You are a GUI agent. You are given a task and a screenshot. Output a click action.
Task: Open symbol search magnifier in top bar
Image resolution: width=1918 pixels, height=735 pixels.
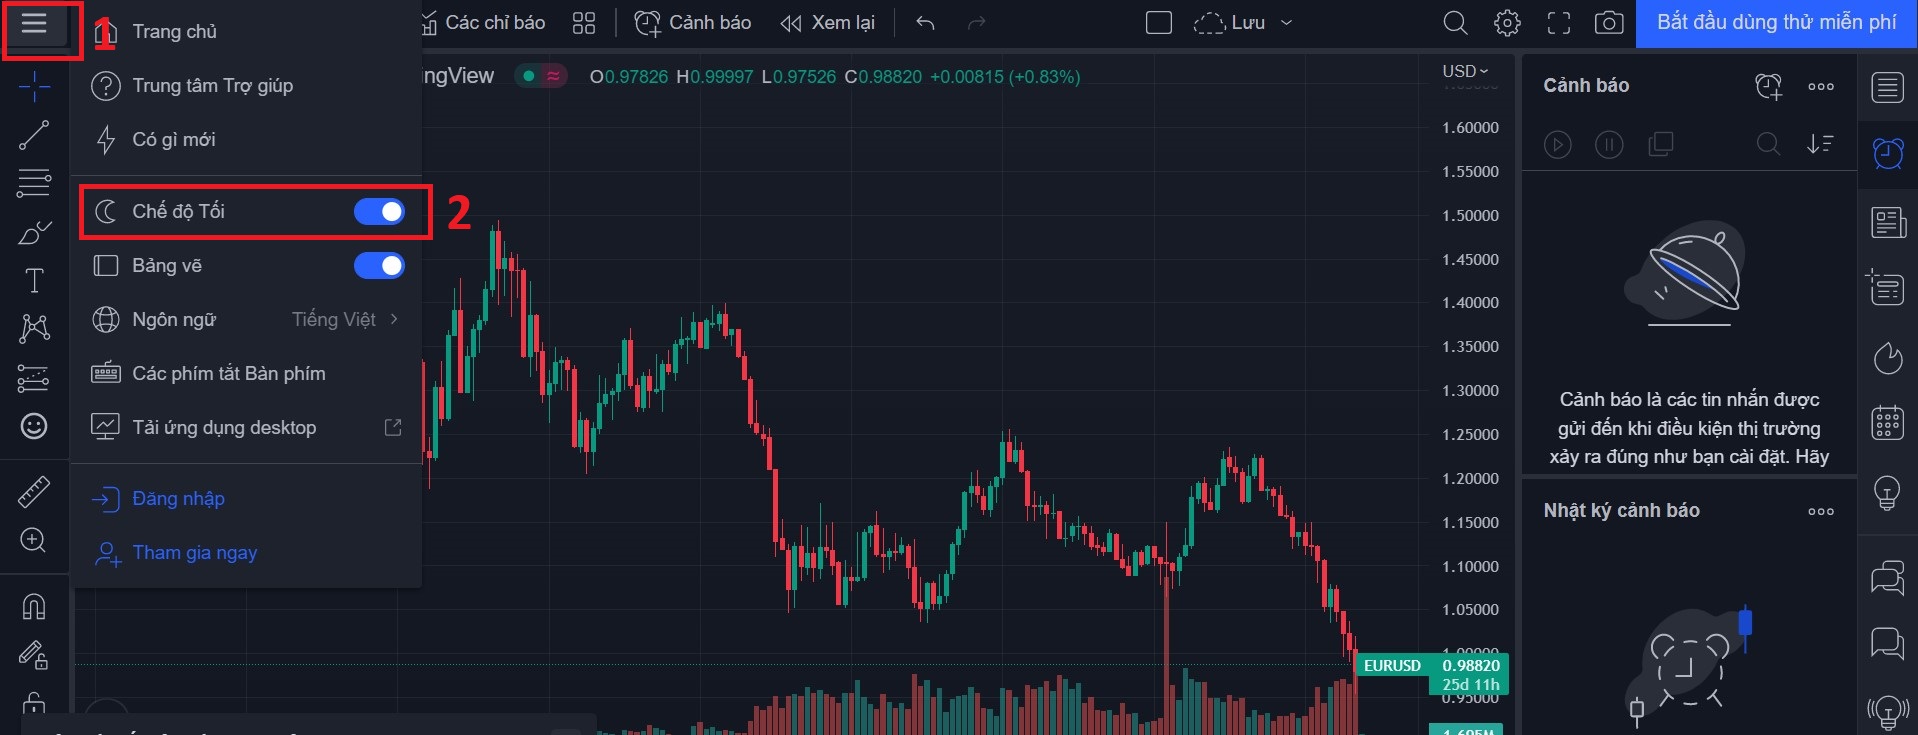click(1456, 23)
